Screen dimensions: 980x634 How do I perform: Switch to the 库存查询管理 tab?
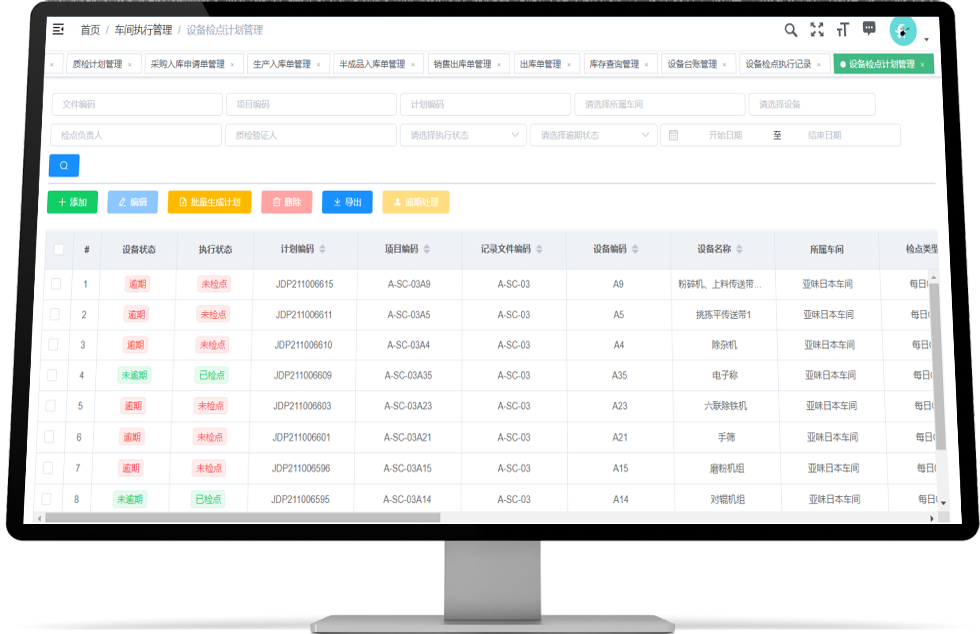click(613, 64)
